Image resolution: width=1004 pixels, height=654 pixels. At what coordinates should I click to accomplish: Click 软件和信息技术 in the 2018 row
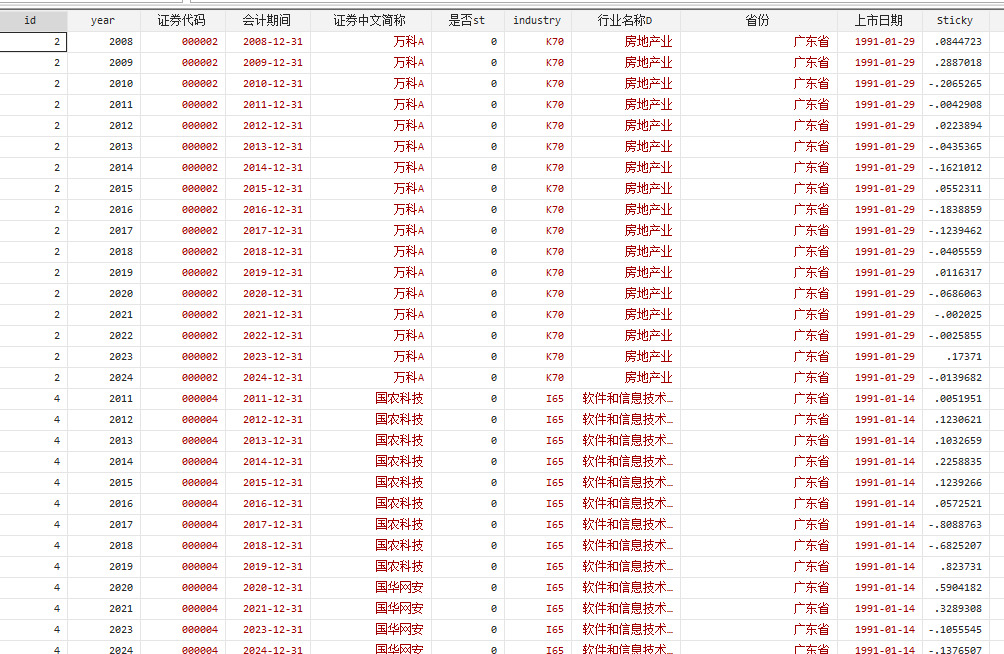pos(628,546)
